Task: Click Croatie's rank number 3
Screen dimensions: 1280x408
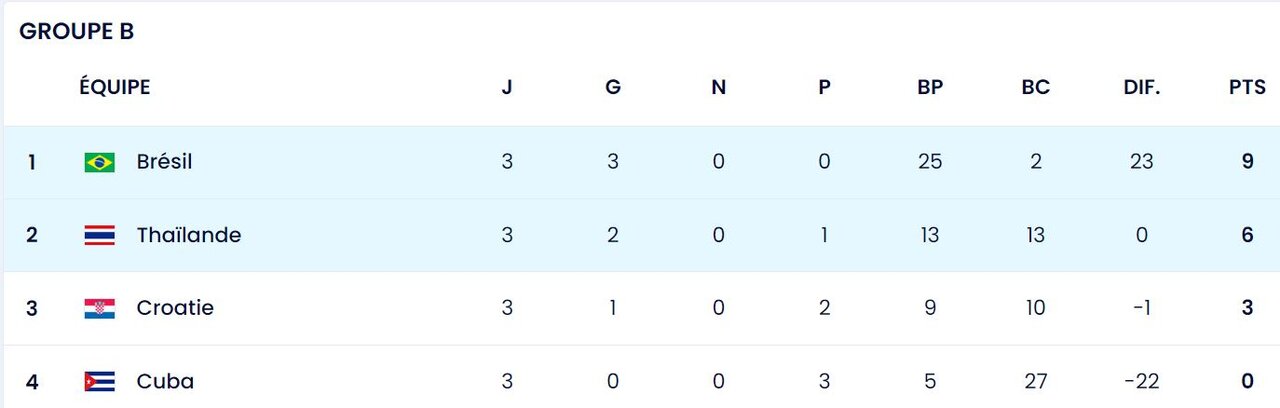Action: [32, 308]
